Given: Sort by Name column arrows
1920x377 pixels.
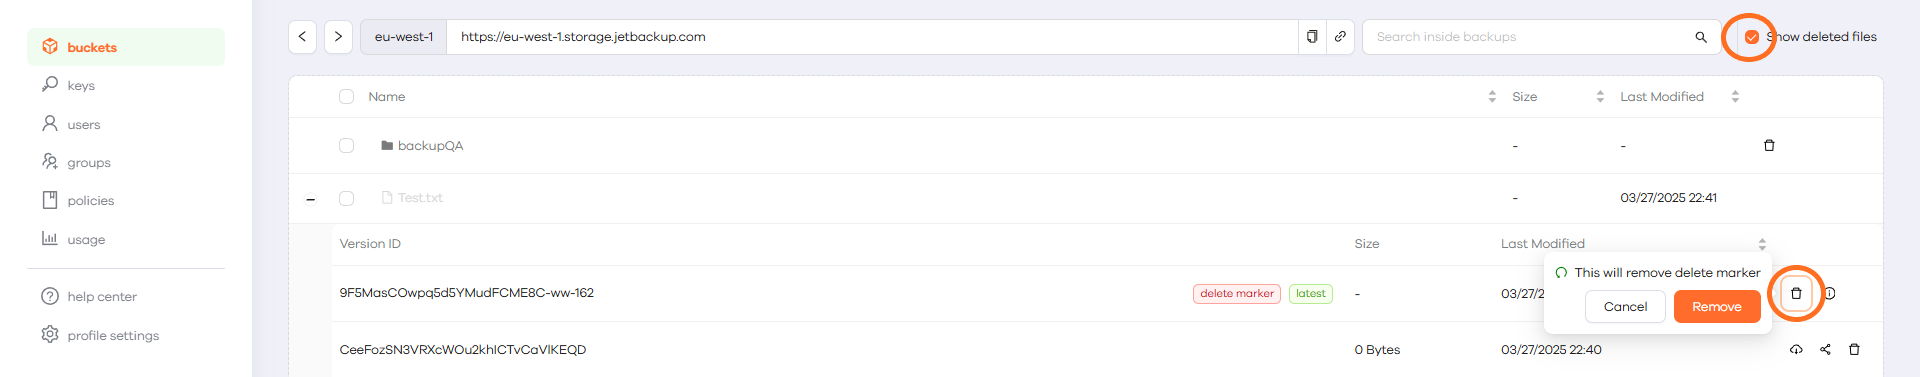Looking at the screenshot, I should tap(1492, 97).
